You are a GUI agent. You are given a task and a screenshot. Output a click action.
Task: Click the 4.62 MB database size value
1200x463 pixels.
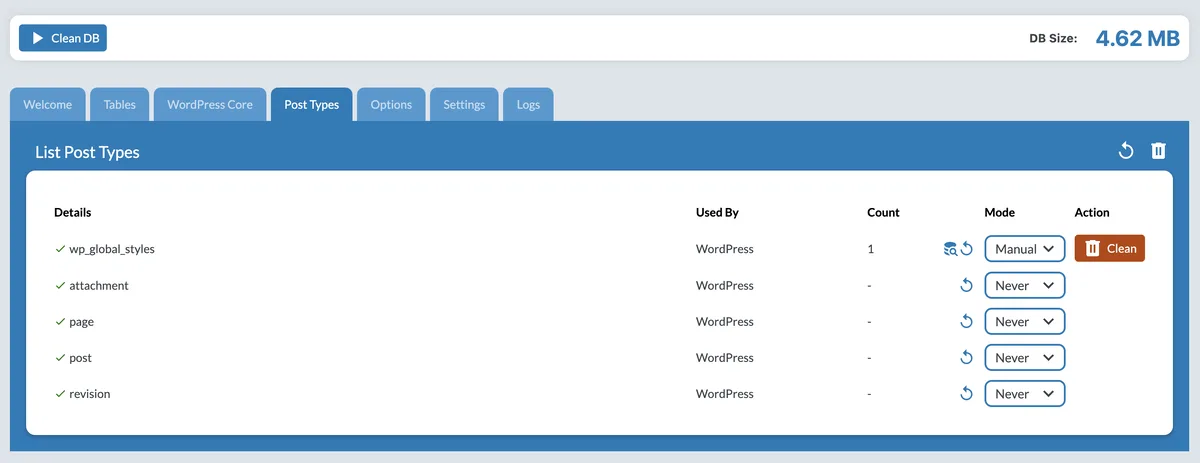point(1138,39)
